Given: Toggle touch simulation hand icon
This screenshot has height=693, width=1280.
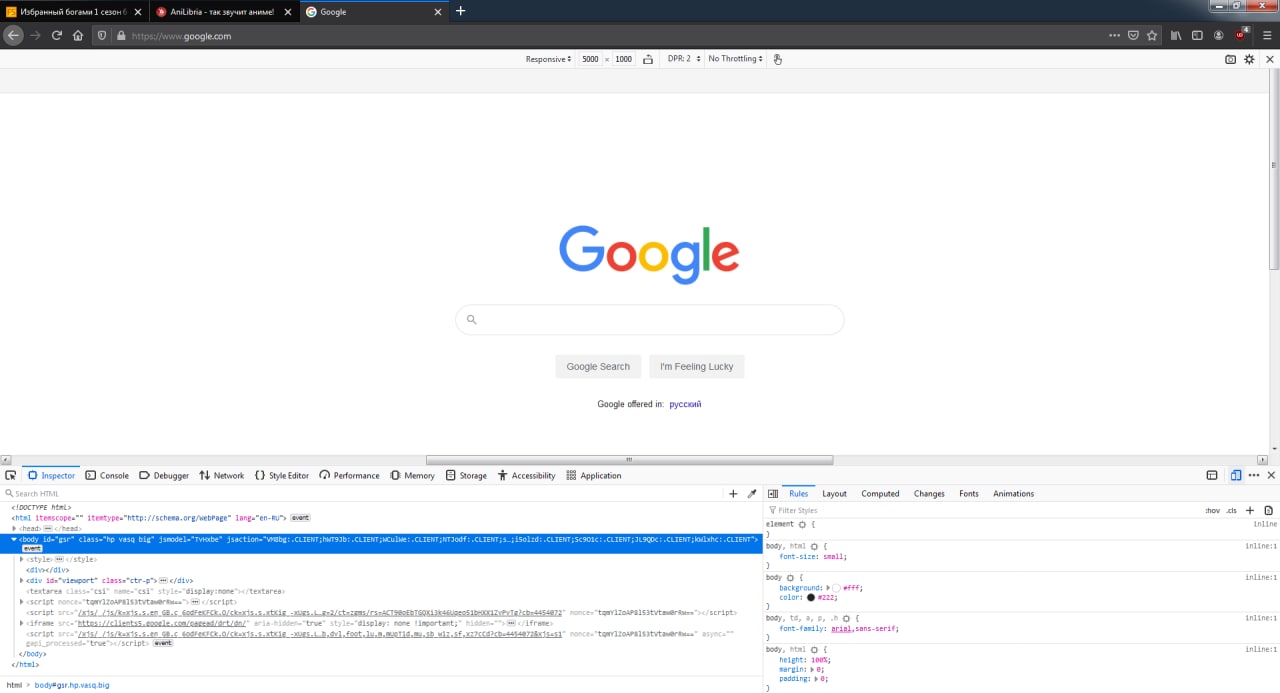Looking at the screenshot, I should point(777,59).
